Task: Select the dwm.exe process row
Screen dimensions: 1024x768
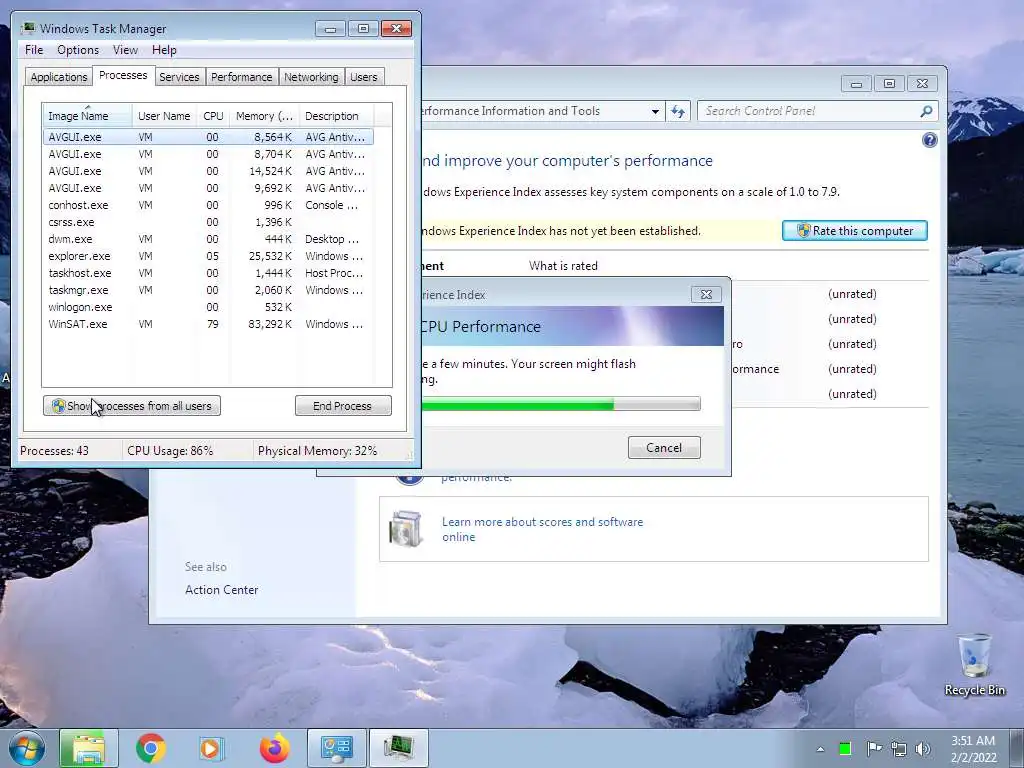Action: click(x=208, y=239)
